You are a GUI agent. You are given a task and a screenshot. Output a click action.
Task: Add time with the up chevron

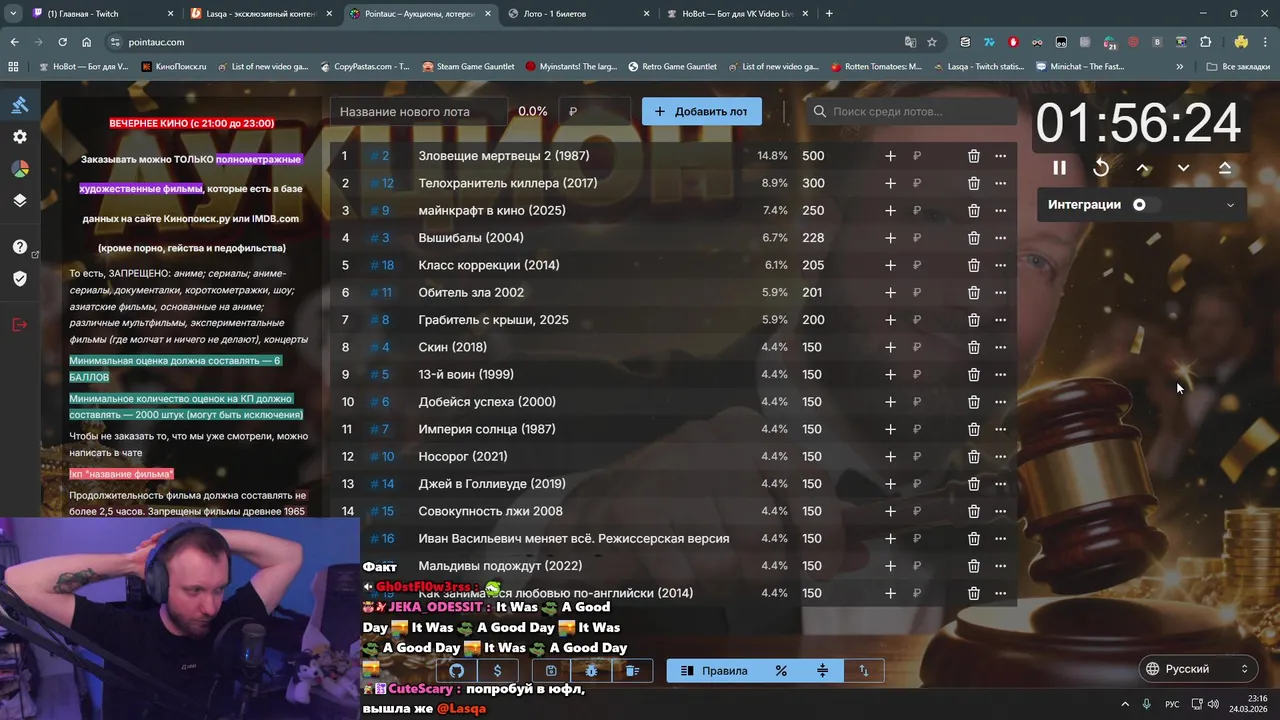click(x=1143, y=168)
